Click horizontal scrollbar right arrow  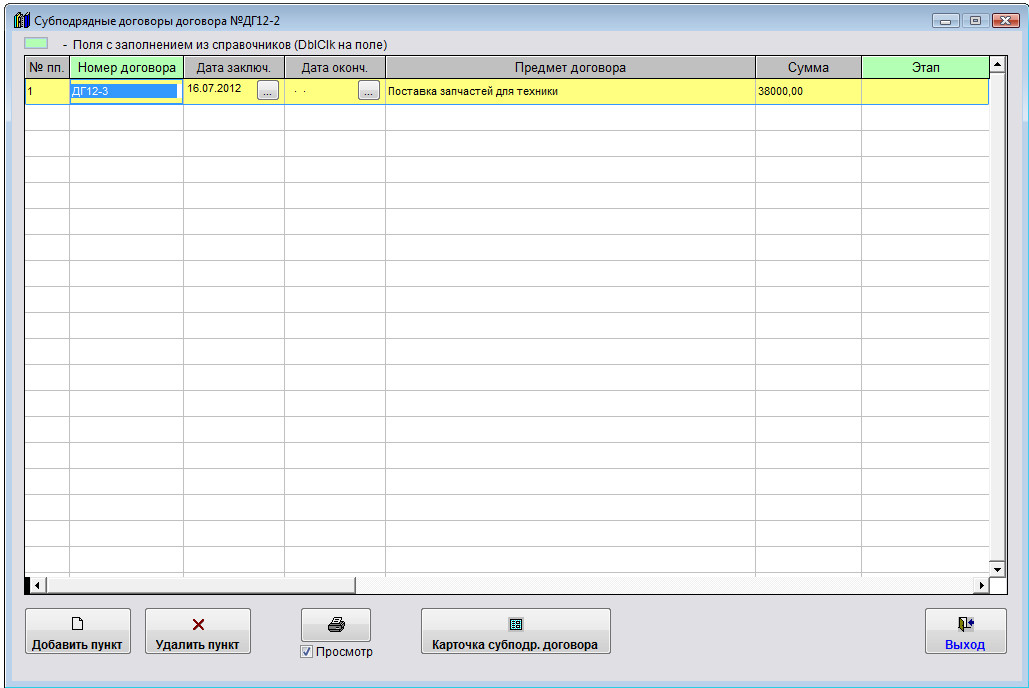click(x=981, y=585)
